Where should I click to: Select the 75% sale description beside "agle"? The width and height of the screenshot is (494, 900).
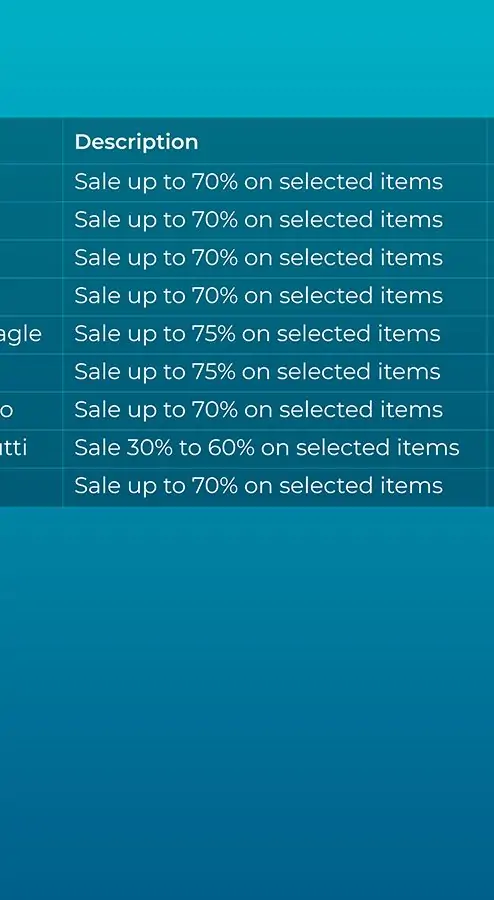pos(257,334)
